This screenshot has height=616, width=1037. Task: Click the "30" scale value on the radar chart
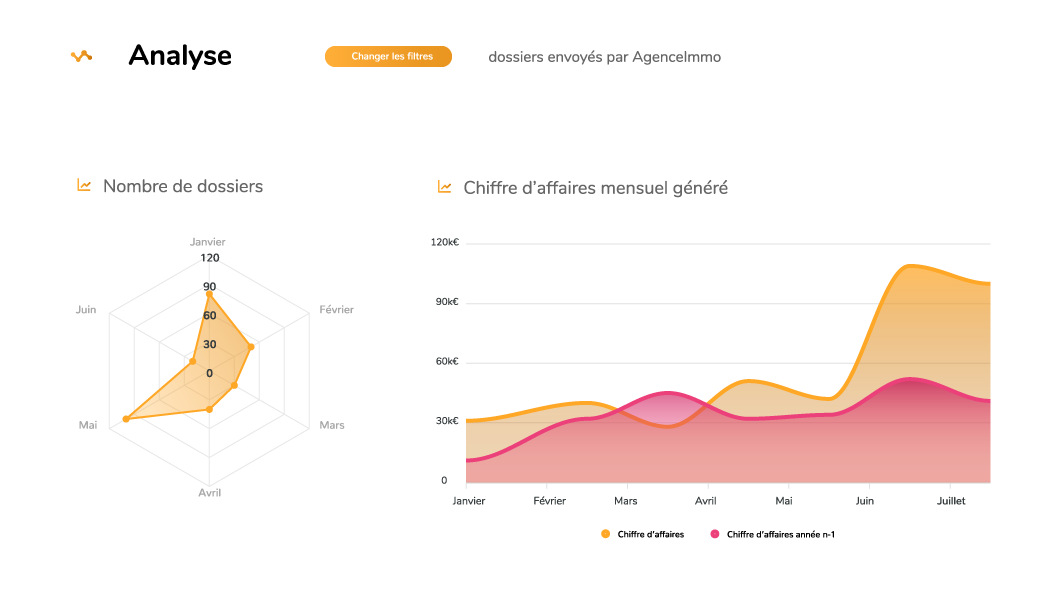(210, 344)
